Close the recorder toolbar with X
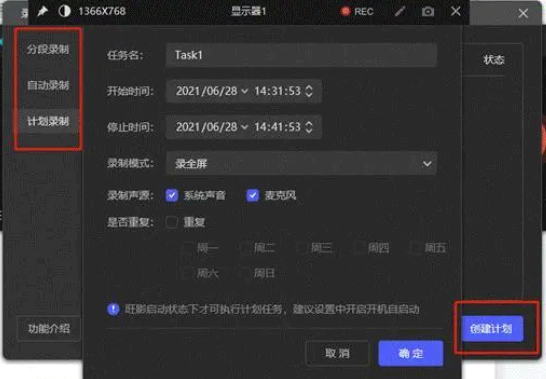546x379 pixels. [x=456, y=11]
